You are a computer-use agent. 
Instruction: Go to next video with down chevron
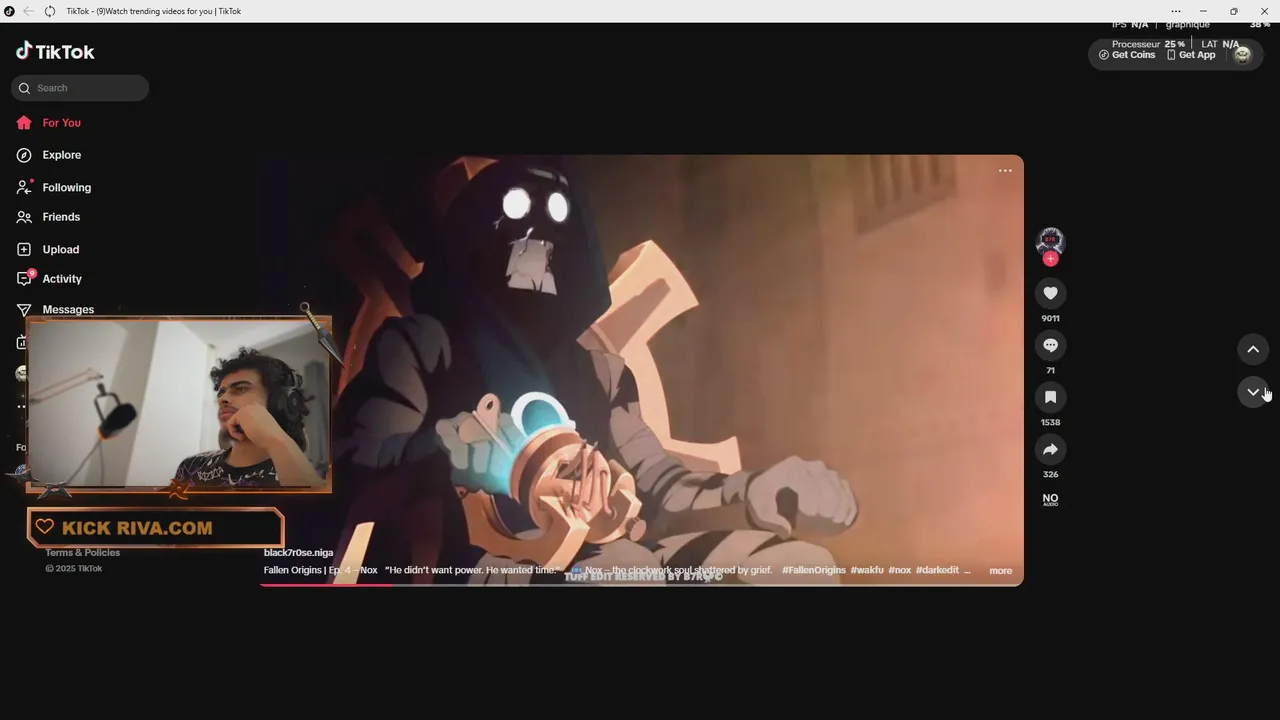tap(1253, 392)
